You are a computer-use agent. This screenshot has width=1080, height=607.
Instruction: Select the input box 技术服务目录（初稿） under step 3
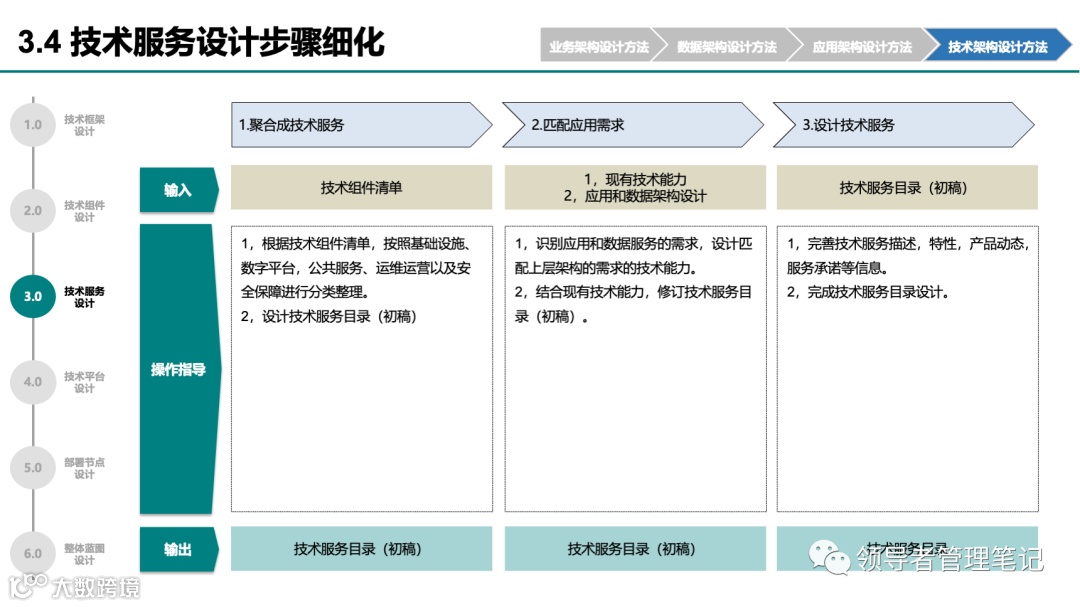(907, 187)
